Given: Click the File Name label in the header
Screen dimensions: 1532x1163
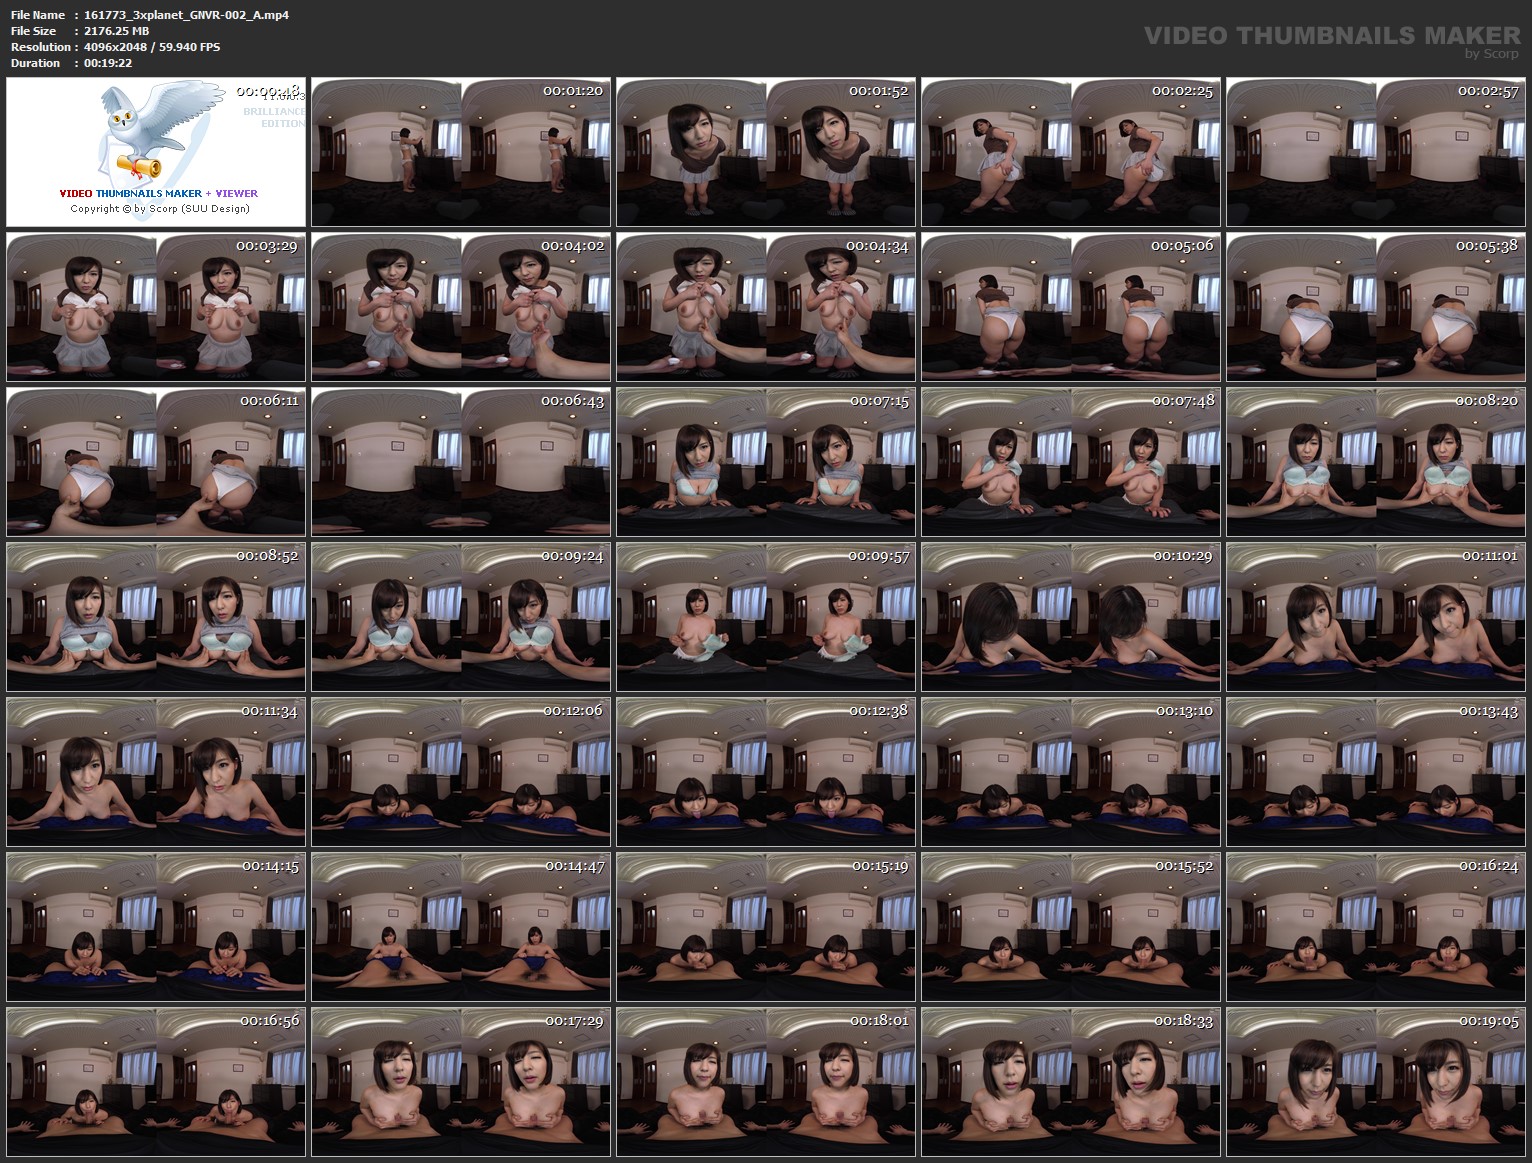Looking at the screenshot, I should coord(37,15).
